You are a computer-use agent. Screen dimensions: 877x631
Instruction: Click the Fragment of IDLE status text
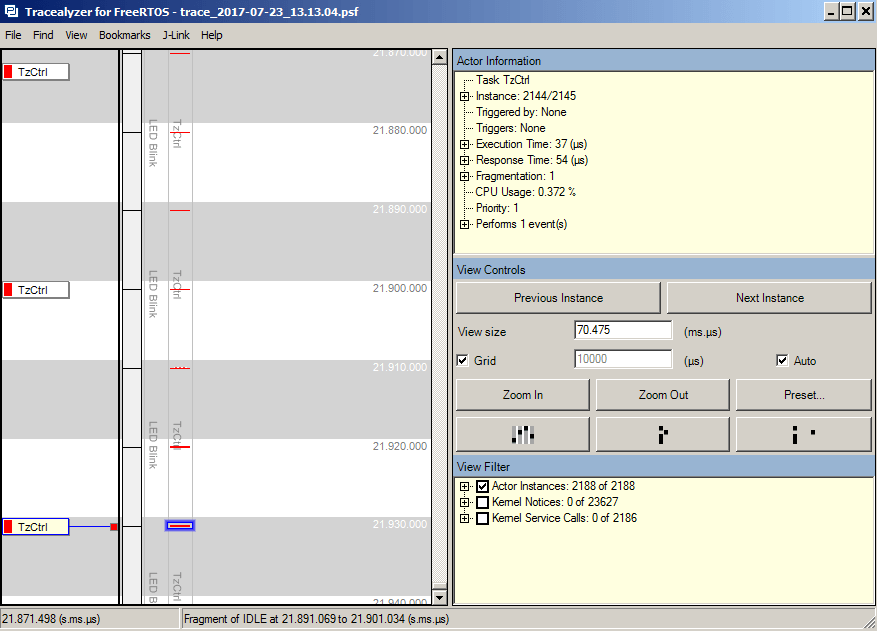[x=316, y=619]
